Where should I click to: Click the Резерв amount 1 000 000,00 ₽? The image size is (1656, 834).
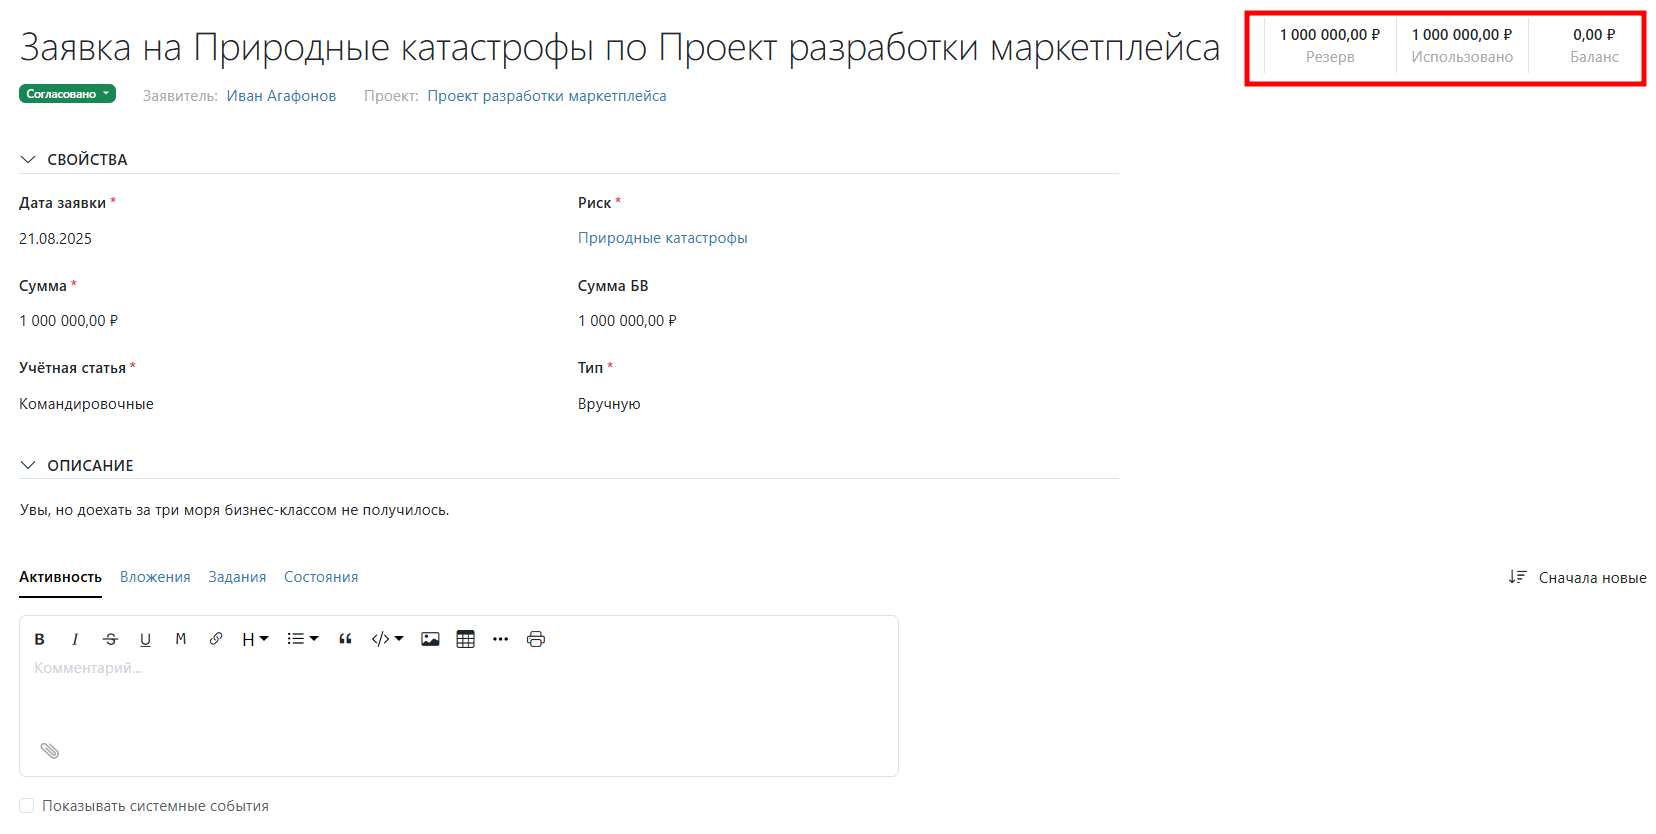pos(1330,35)
